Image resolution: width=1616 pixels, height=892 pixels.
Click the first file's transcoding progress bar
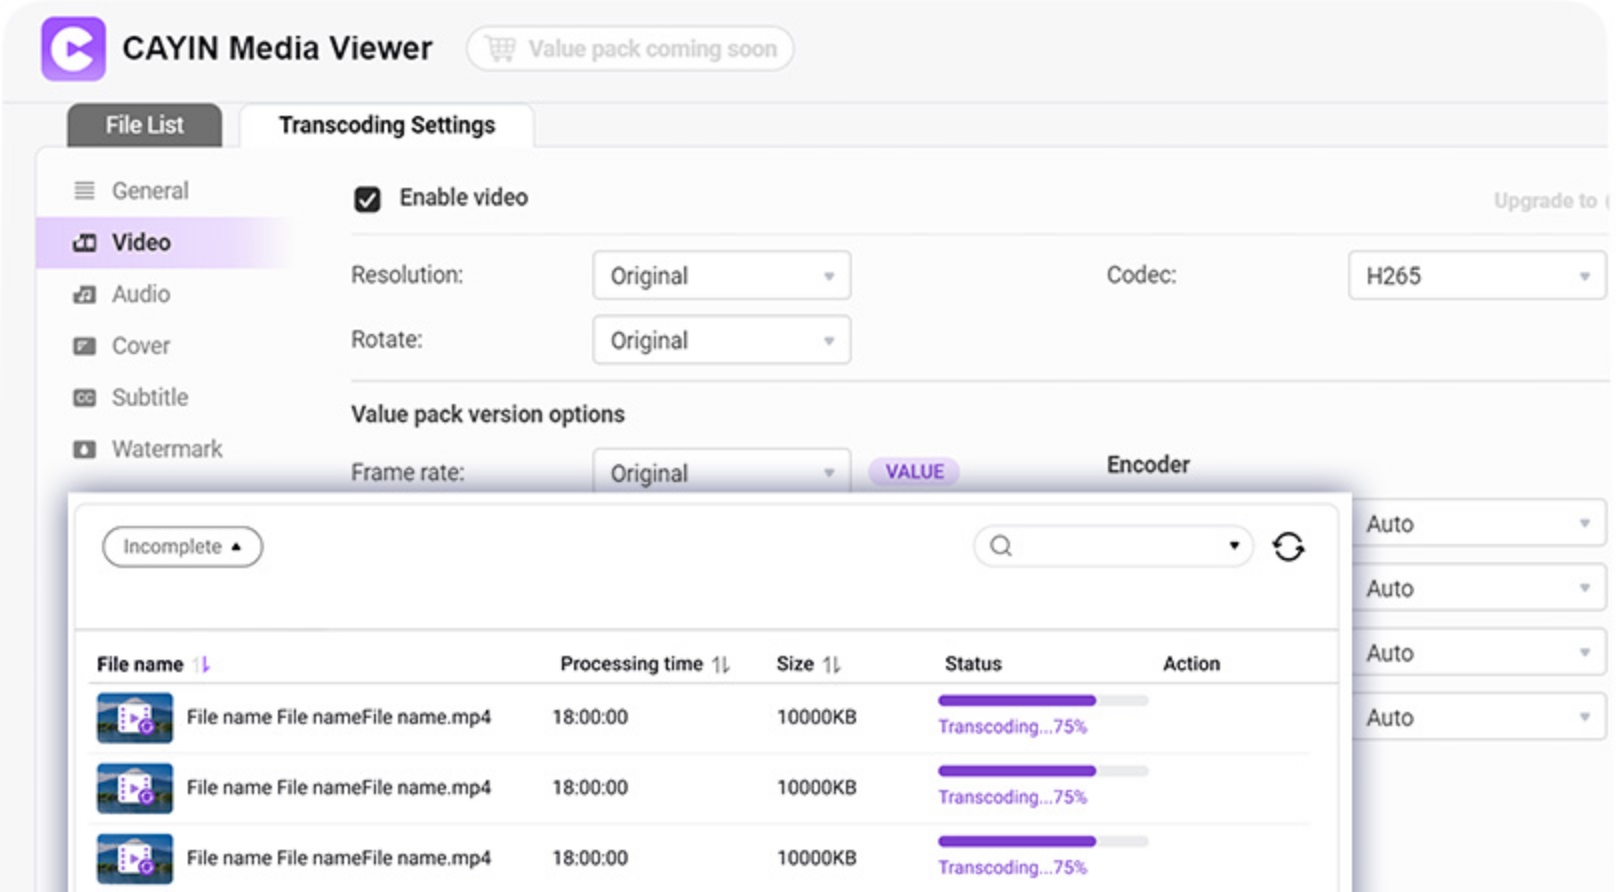[1042, 701]
